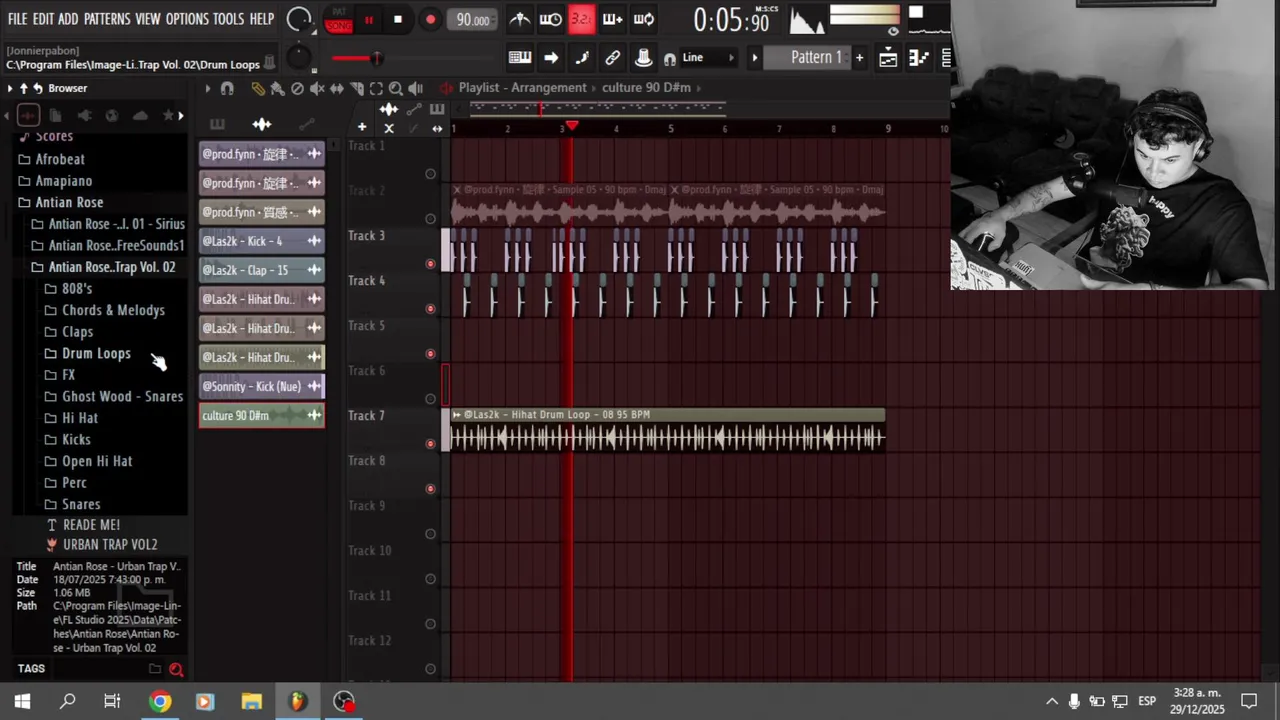Toggle playlist snap magnet icon
This screenshot has height=720, width=1280.
227,89
